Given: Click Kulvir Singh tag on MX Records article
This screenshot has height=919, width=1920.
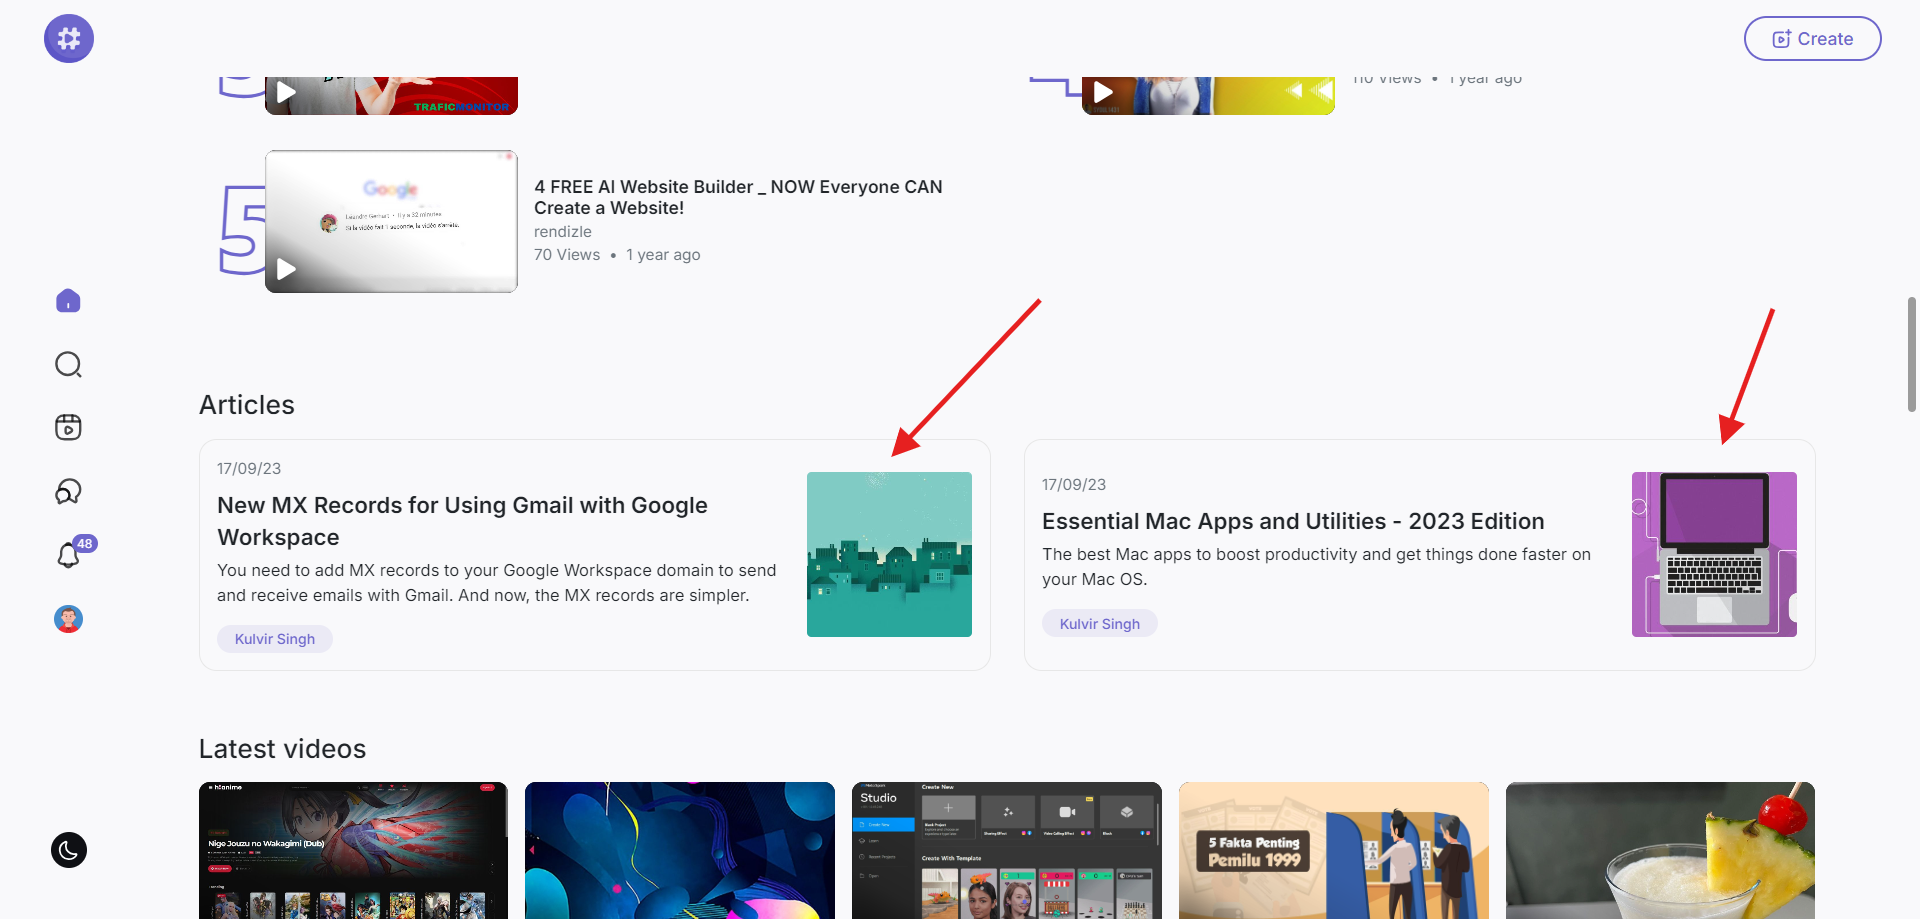Looking at the screenshot, I should coord(275,639).
